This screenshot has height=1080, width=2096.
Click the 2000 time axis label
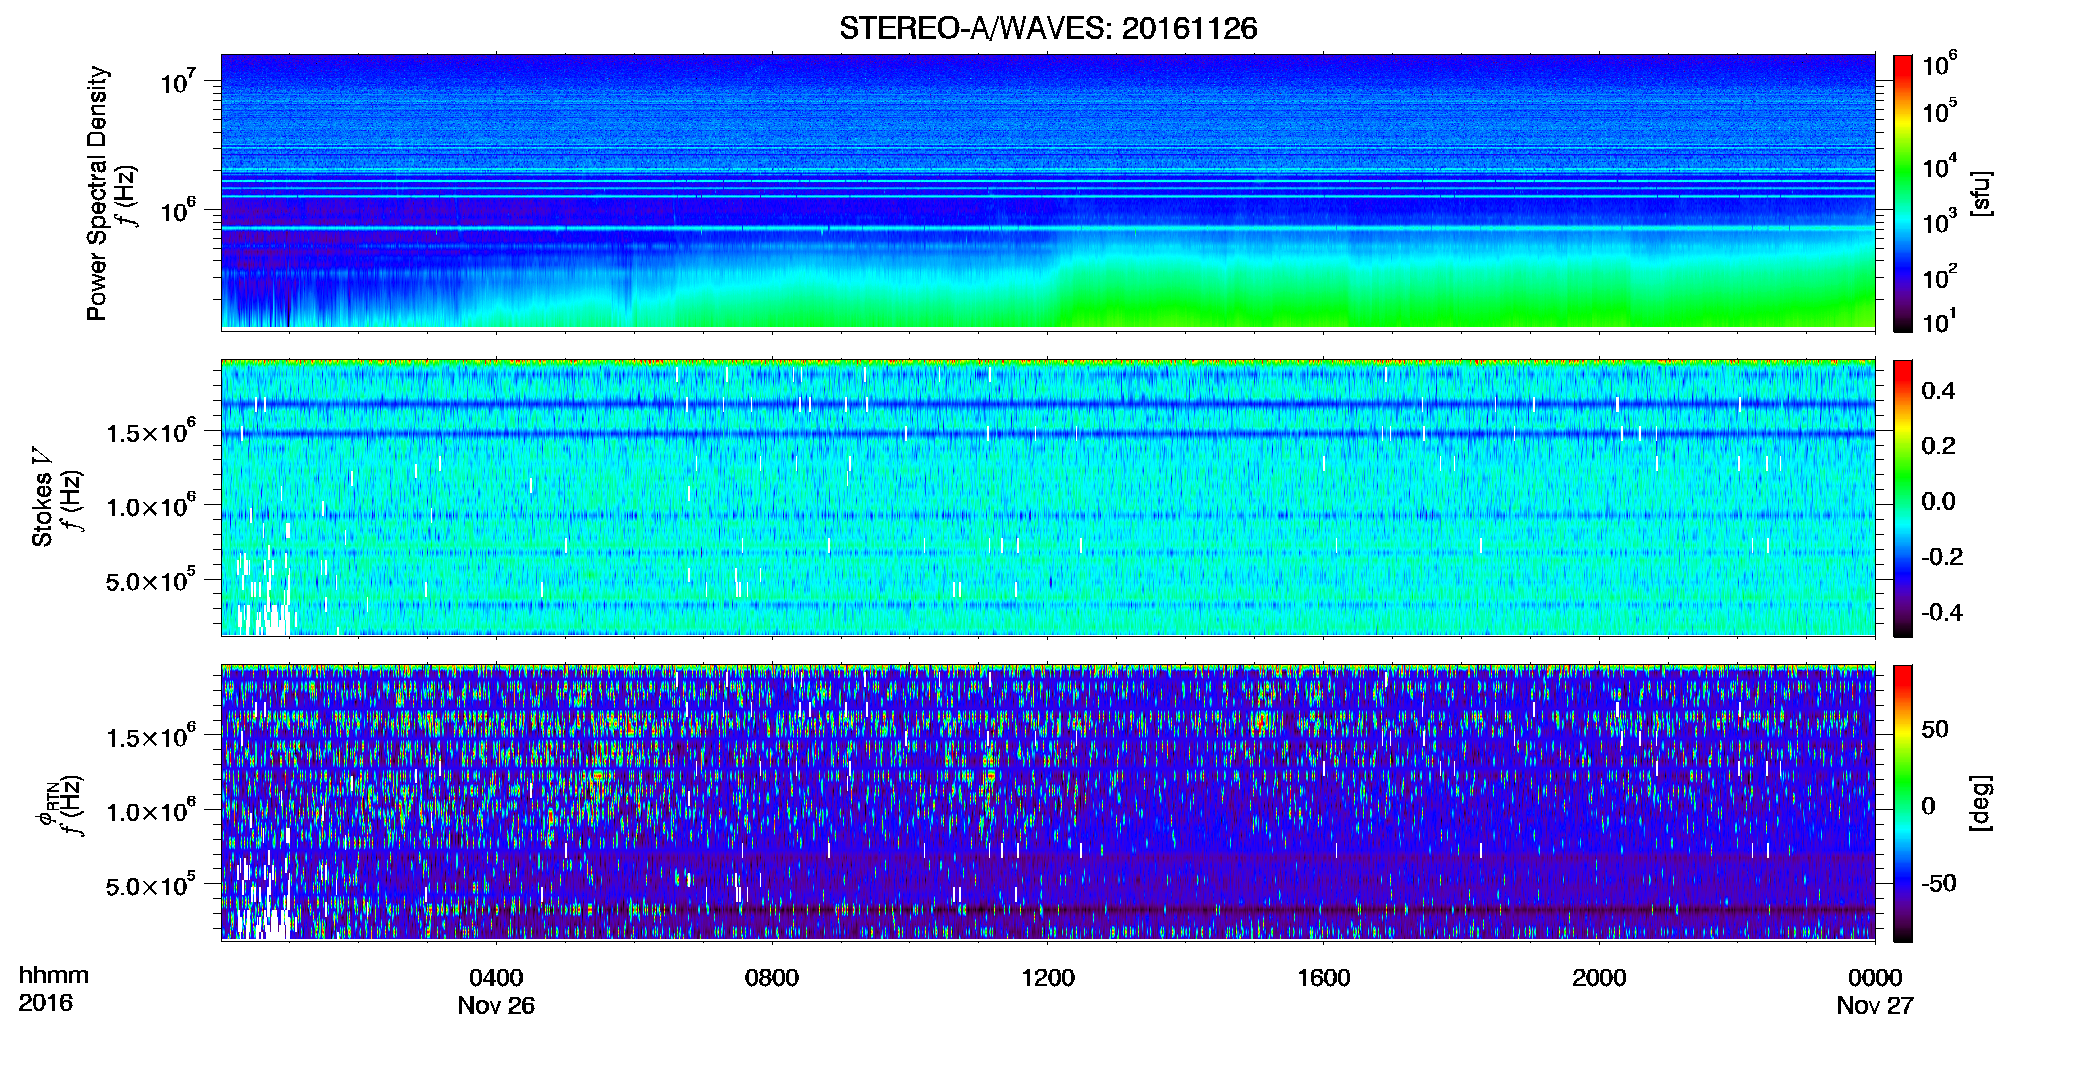click(x=1599, y=978)
